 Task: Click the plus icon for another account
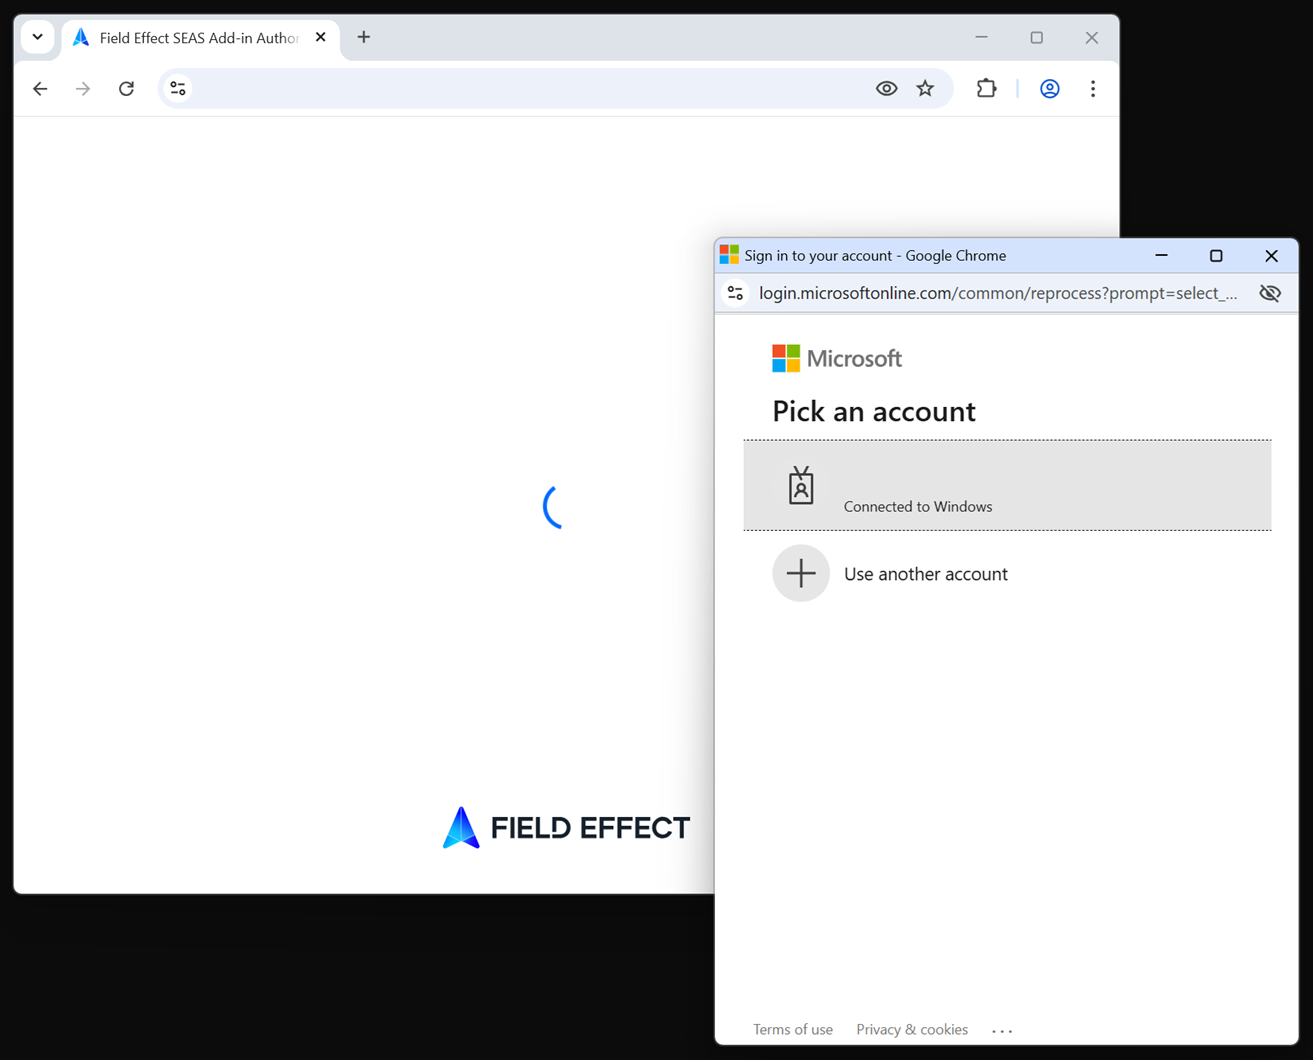coord(801,573)
